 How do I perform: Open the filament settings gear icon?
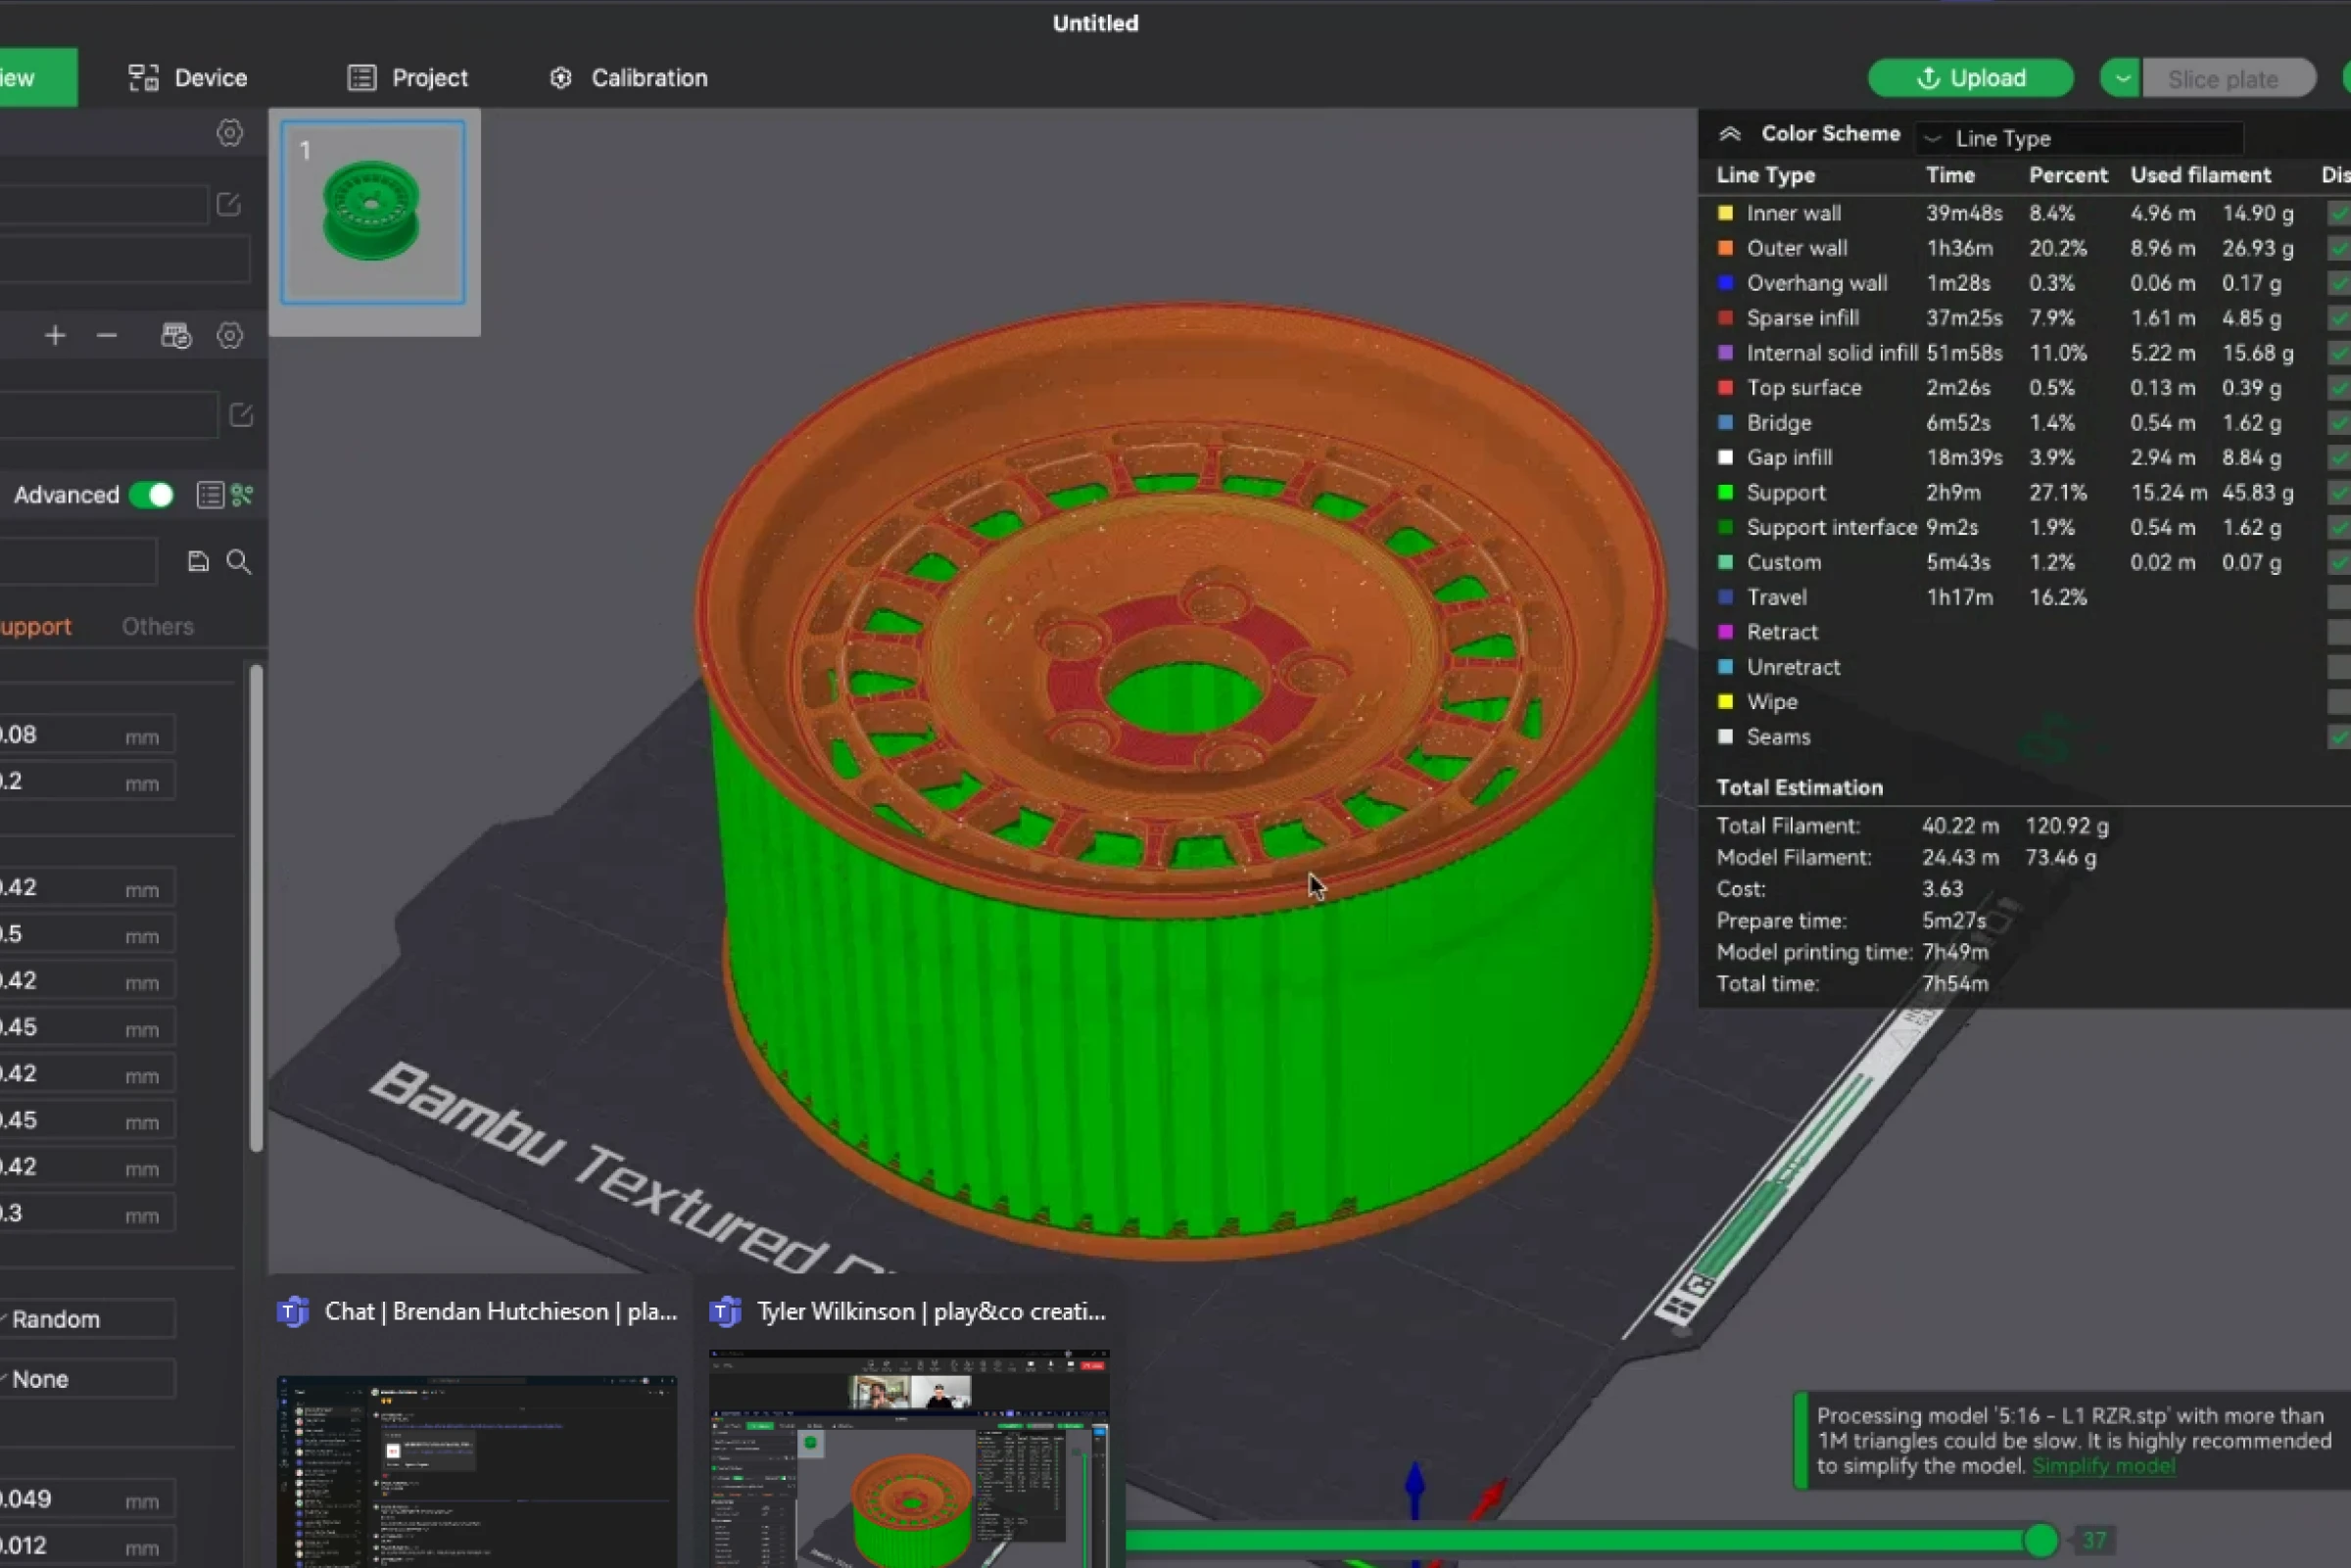click(229, 336)
